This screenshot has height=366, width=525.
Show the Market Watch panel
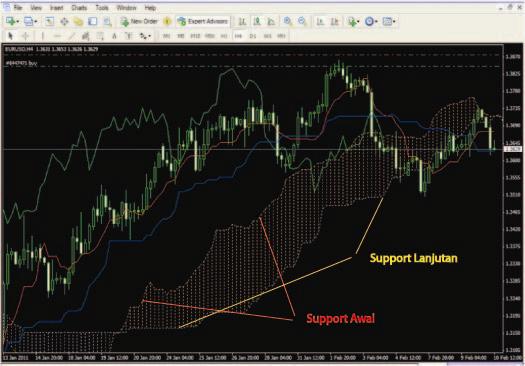pos(50,21)
